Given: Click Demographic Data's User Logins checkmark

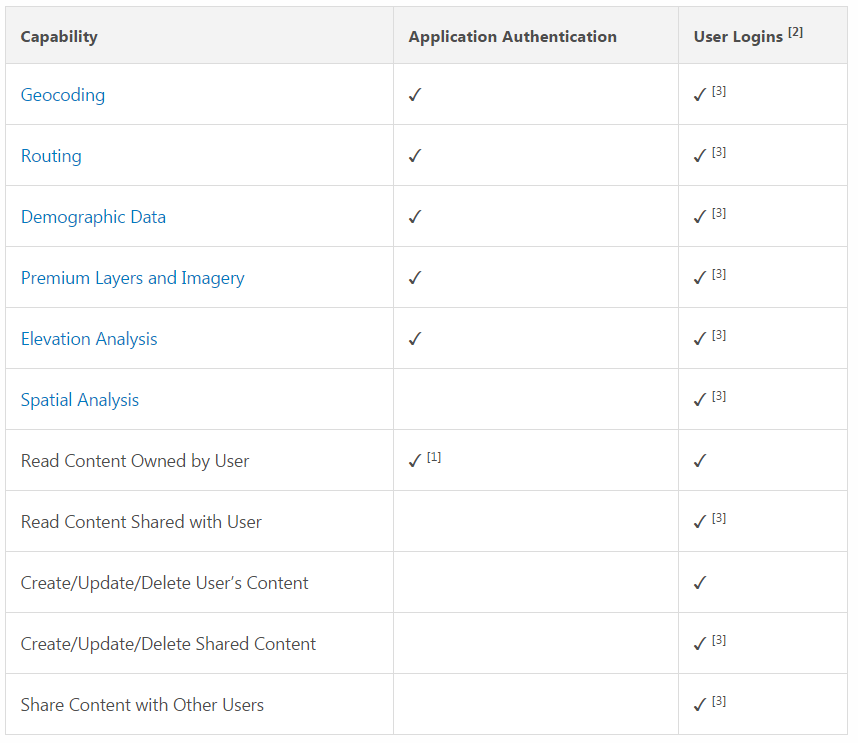Looking at the screenshot, I should tap(700, 217).
